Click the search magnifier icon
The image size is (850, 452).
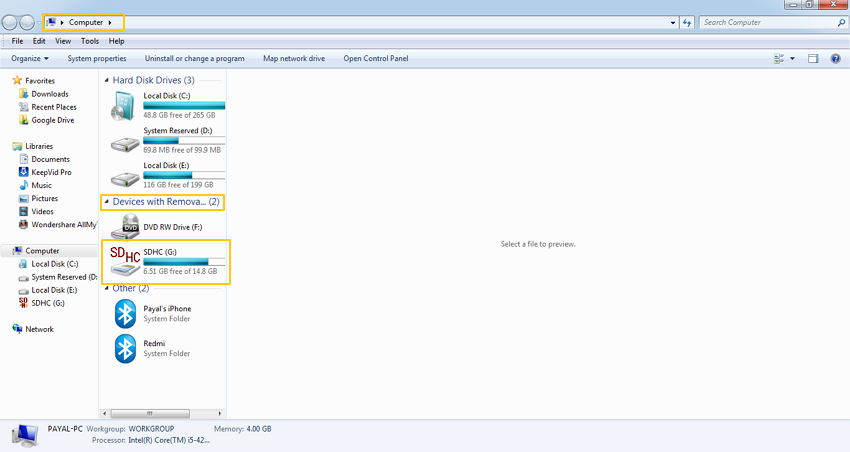coord(841,23)
